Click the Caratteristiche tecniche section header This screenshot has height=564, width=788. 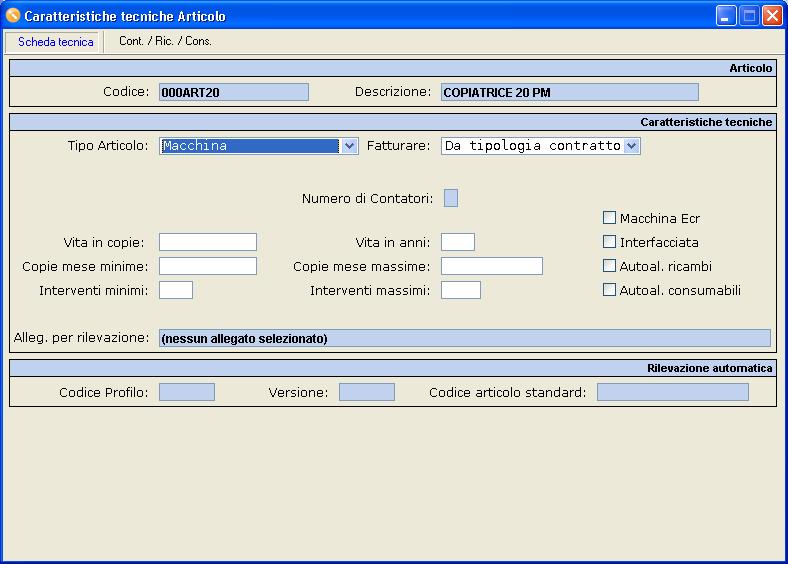point(393,122)
